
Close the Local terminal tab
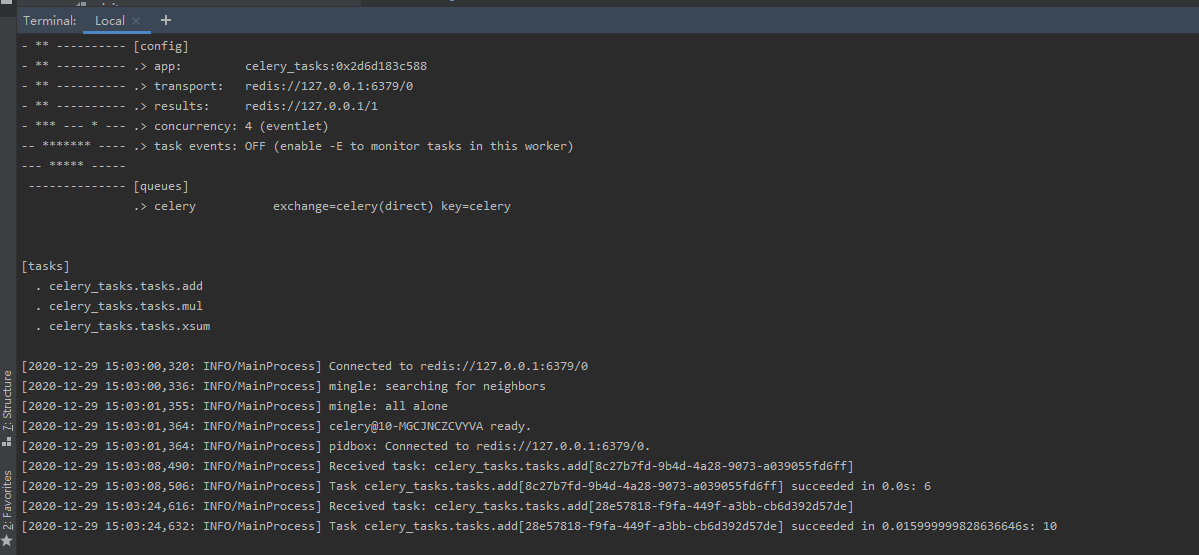click(x=136, y=21)
